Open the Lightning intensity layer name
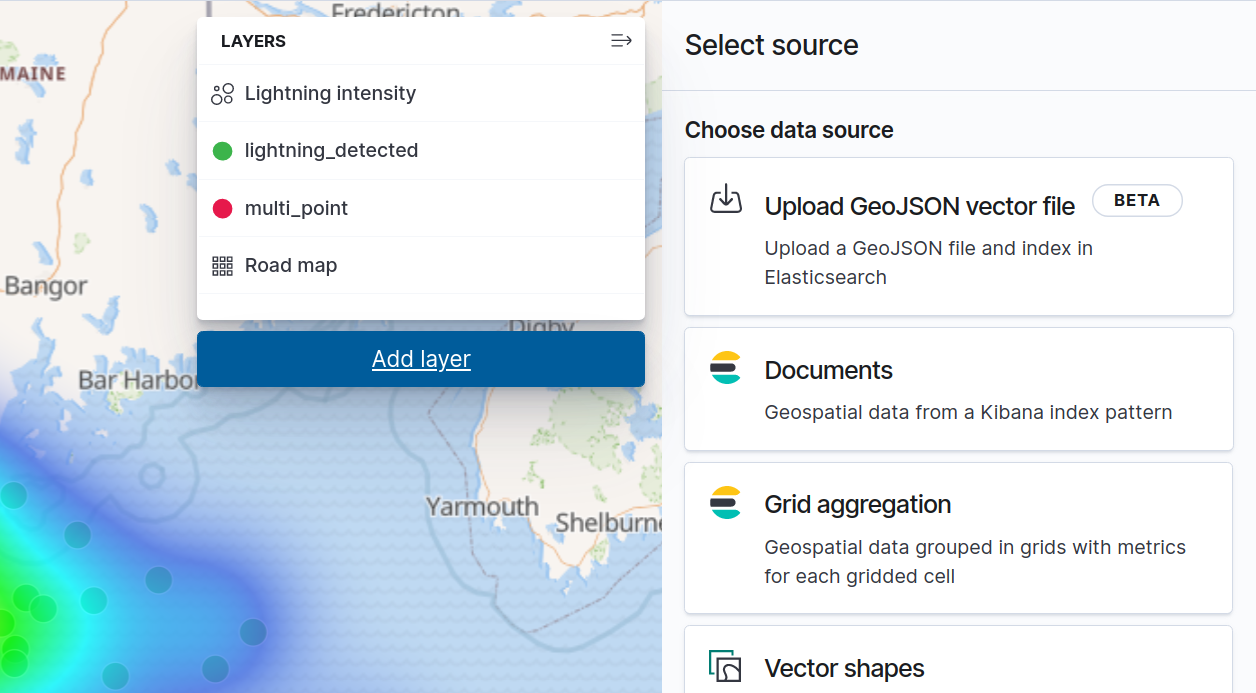This screenshot has height=693, width=1256. [x=330, y=94]
